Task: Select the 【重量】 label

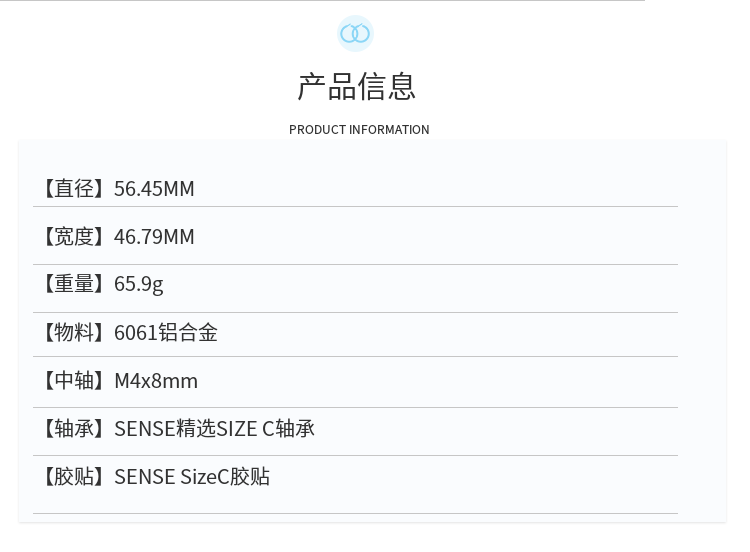Action: [74, 284]
